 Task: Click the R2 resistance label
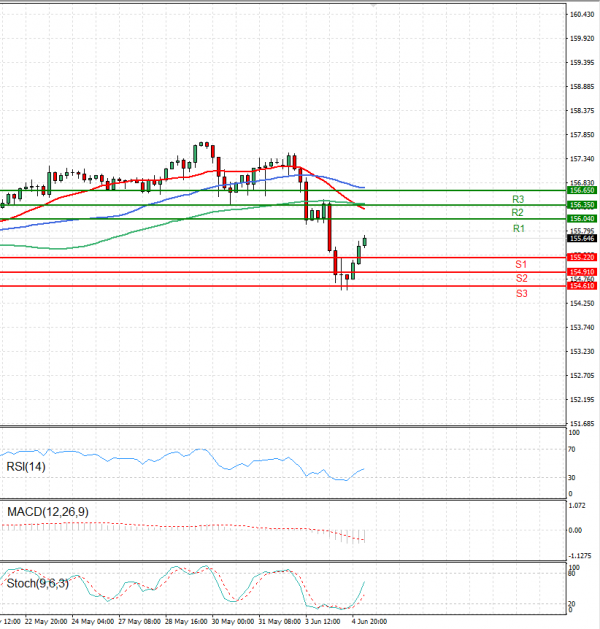517,213
